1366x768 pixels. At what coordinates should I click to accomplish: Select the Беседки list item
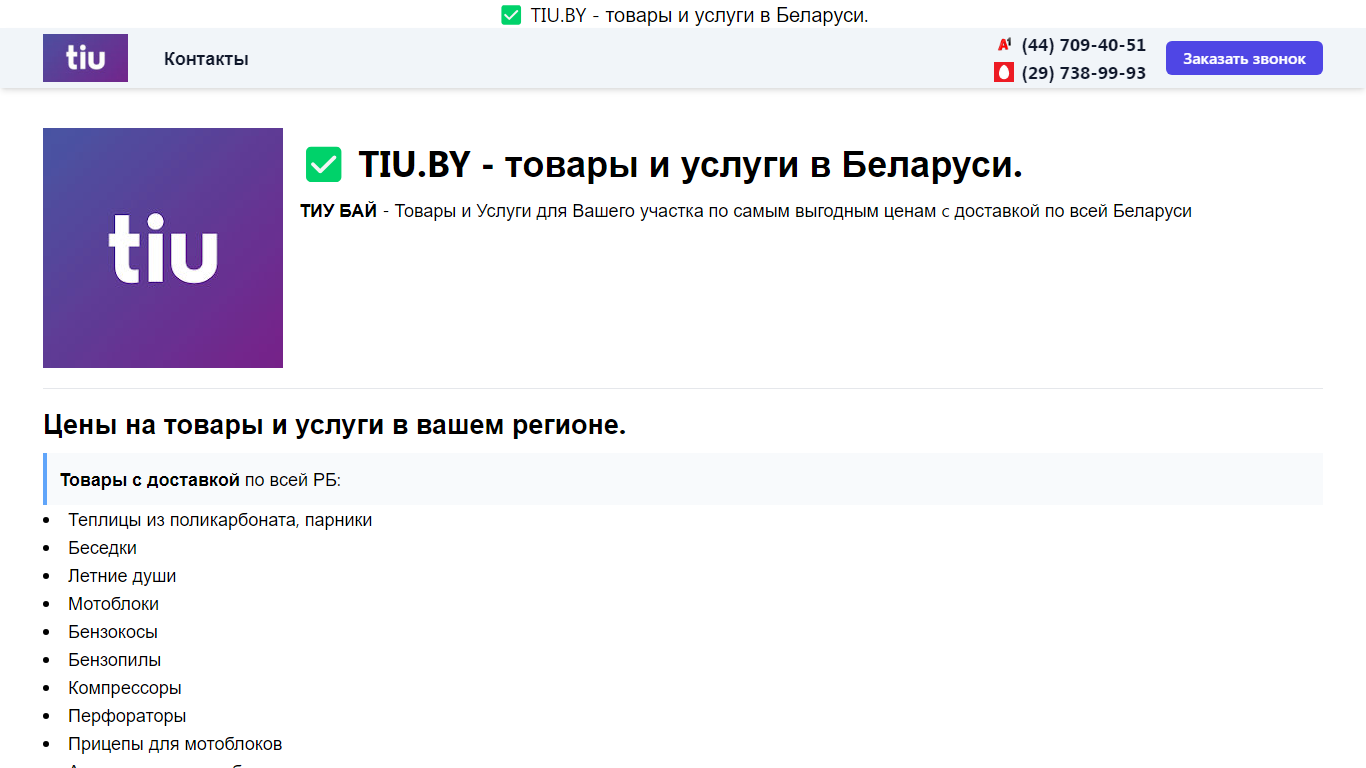click(x=102, y=548)
